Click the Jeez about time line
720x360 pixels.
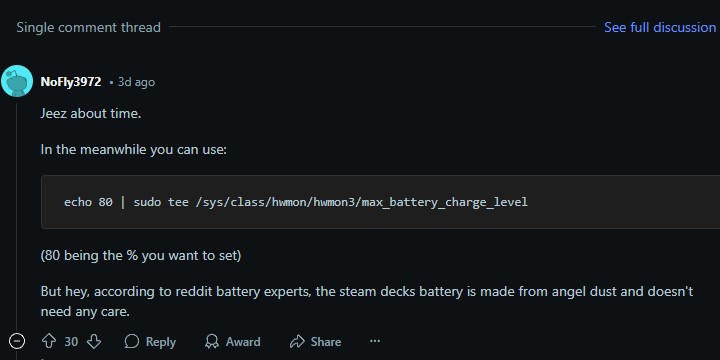click(90, 113)
